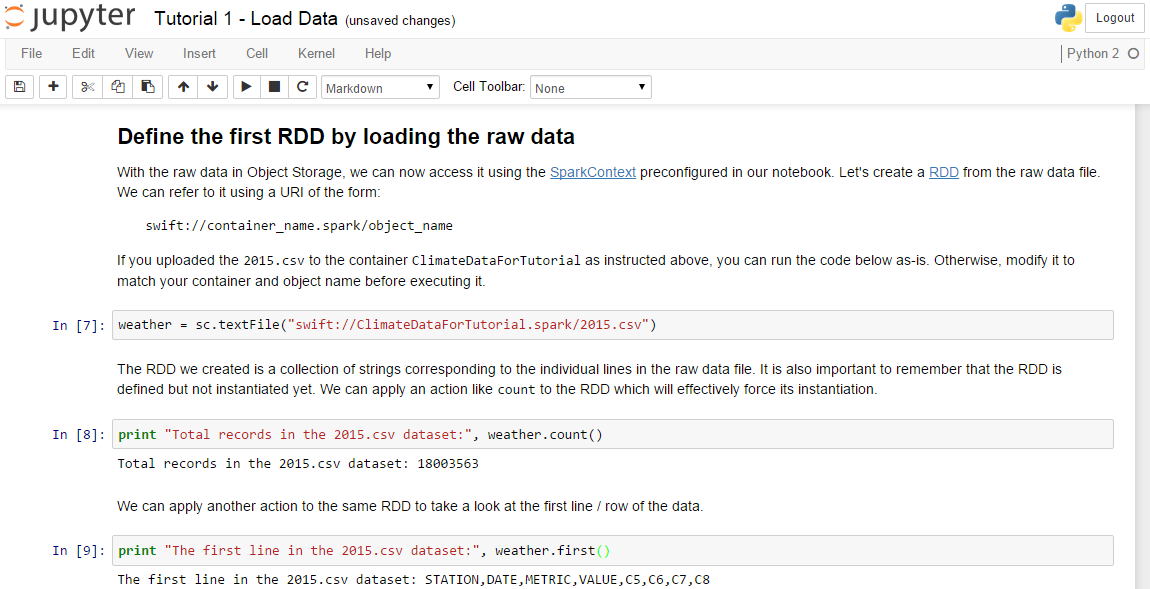The image size is (1150, 589).
Task: Insert cell below using plus icon
Action: (x=53, y=87)
